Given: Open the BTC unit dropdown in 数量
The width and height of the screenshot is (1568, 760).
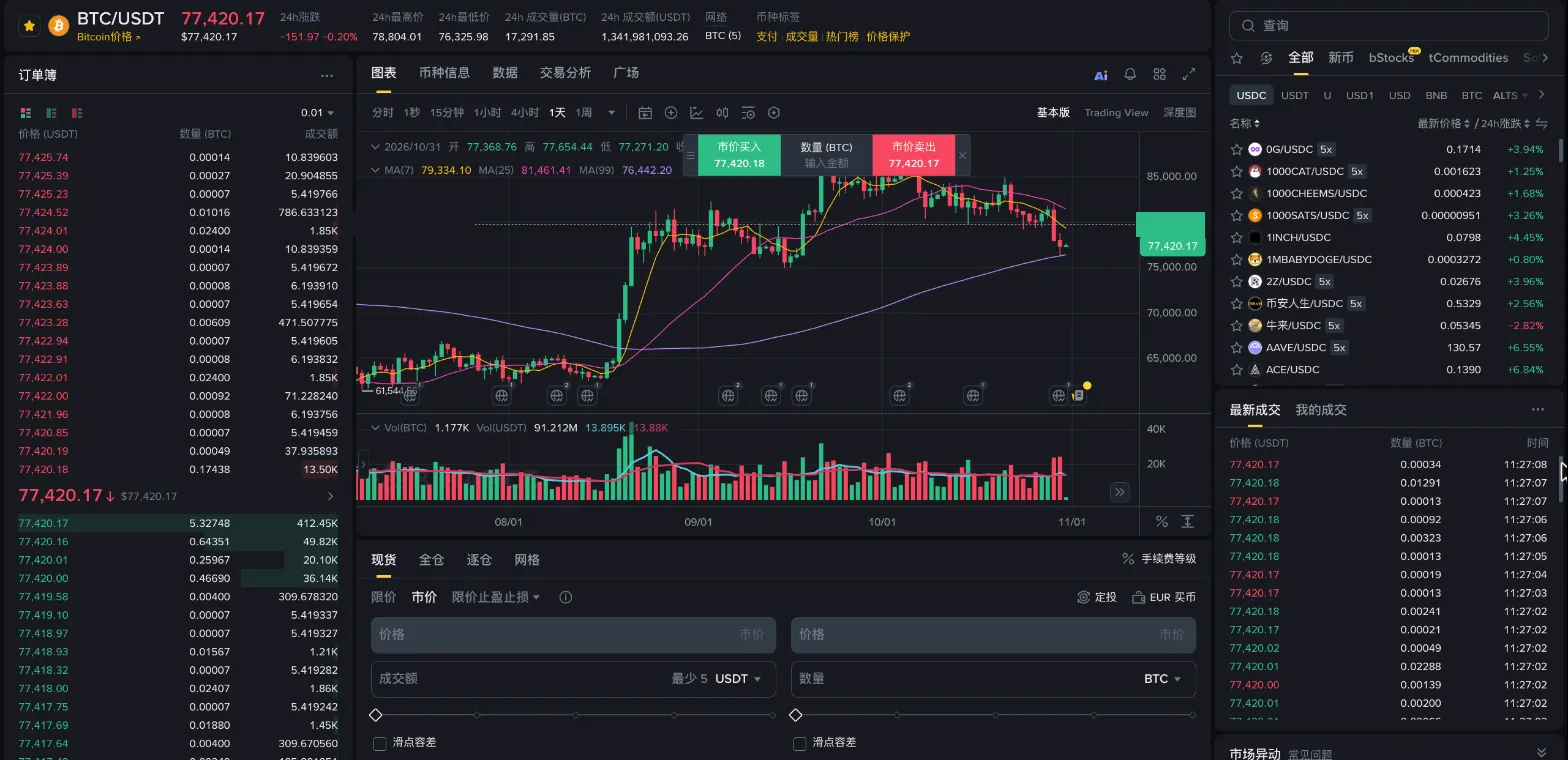Looking at the screenshot, I should pos(1163,679).
